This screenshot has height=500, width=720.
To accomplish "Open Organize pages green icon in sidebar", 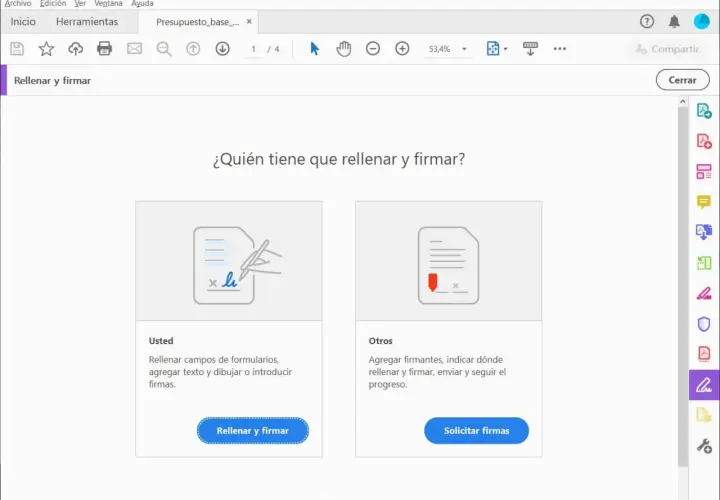I will [704, 263].
